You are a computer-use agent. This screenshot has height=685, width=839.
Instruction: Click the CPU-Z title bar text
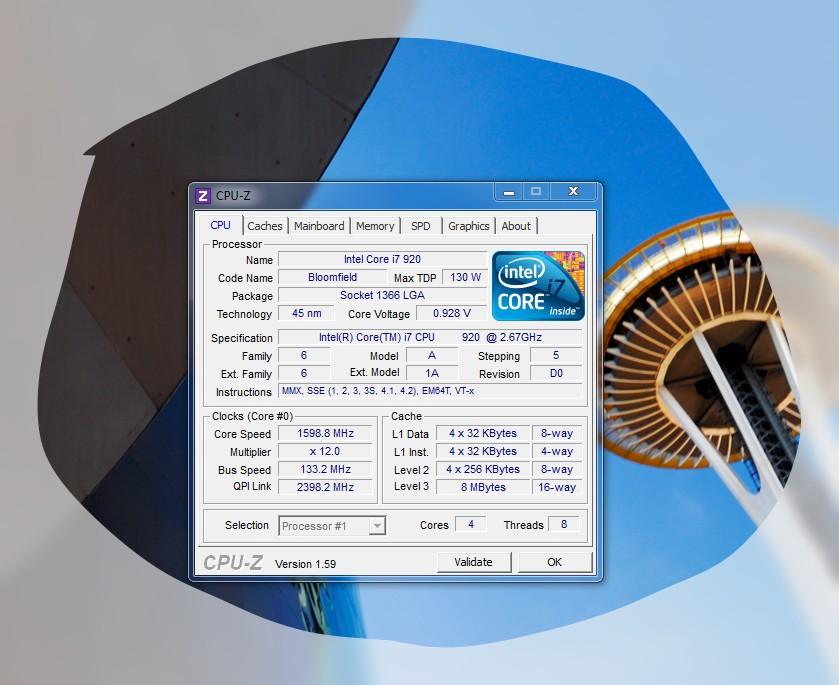233,196
